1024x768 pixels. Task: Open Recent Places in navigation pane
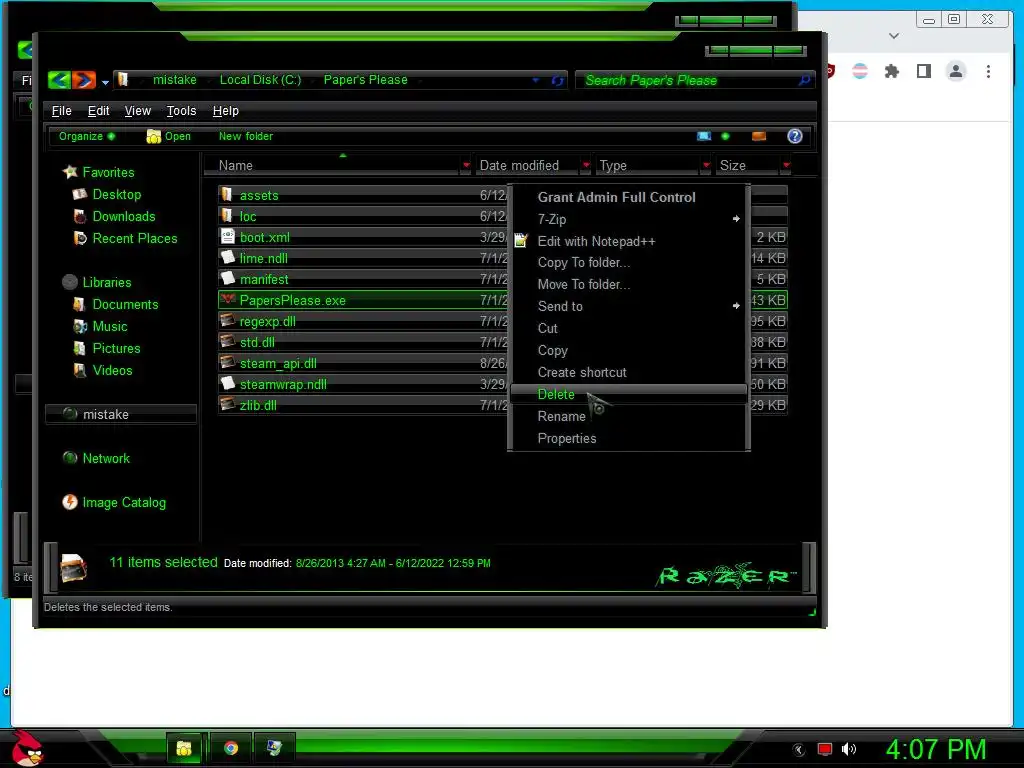125,239
